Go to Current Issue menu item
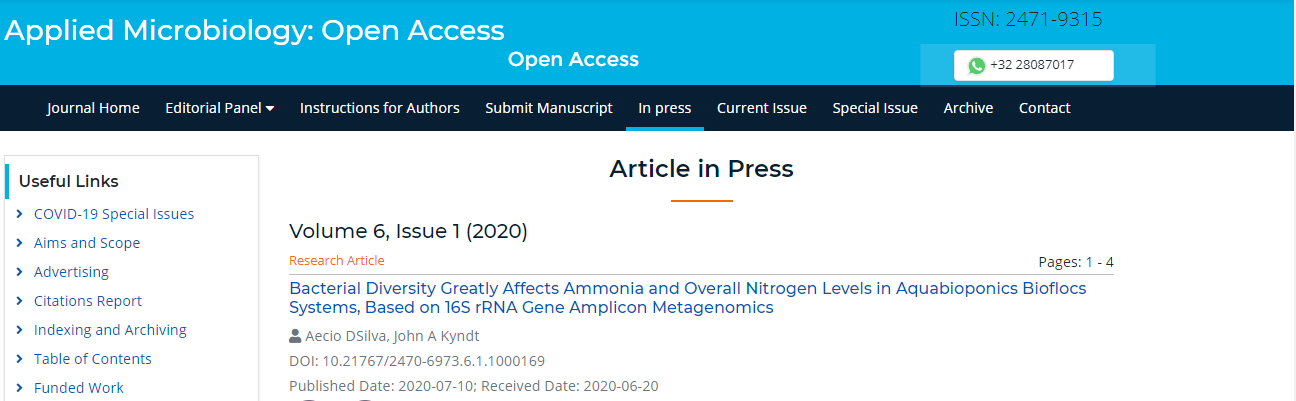Image resolution: width=1296 pixels, height=401 pixels. click(x=761, y=108)
